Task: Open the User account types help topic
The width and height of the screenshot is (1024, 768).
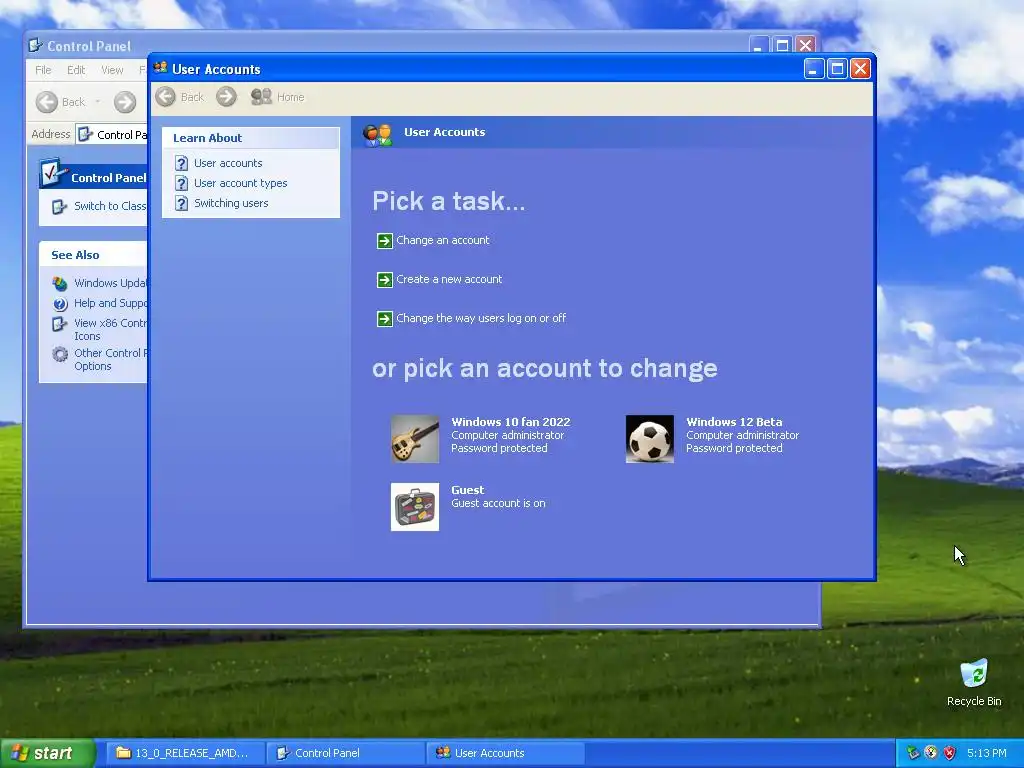Action: [240, 184]
